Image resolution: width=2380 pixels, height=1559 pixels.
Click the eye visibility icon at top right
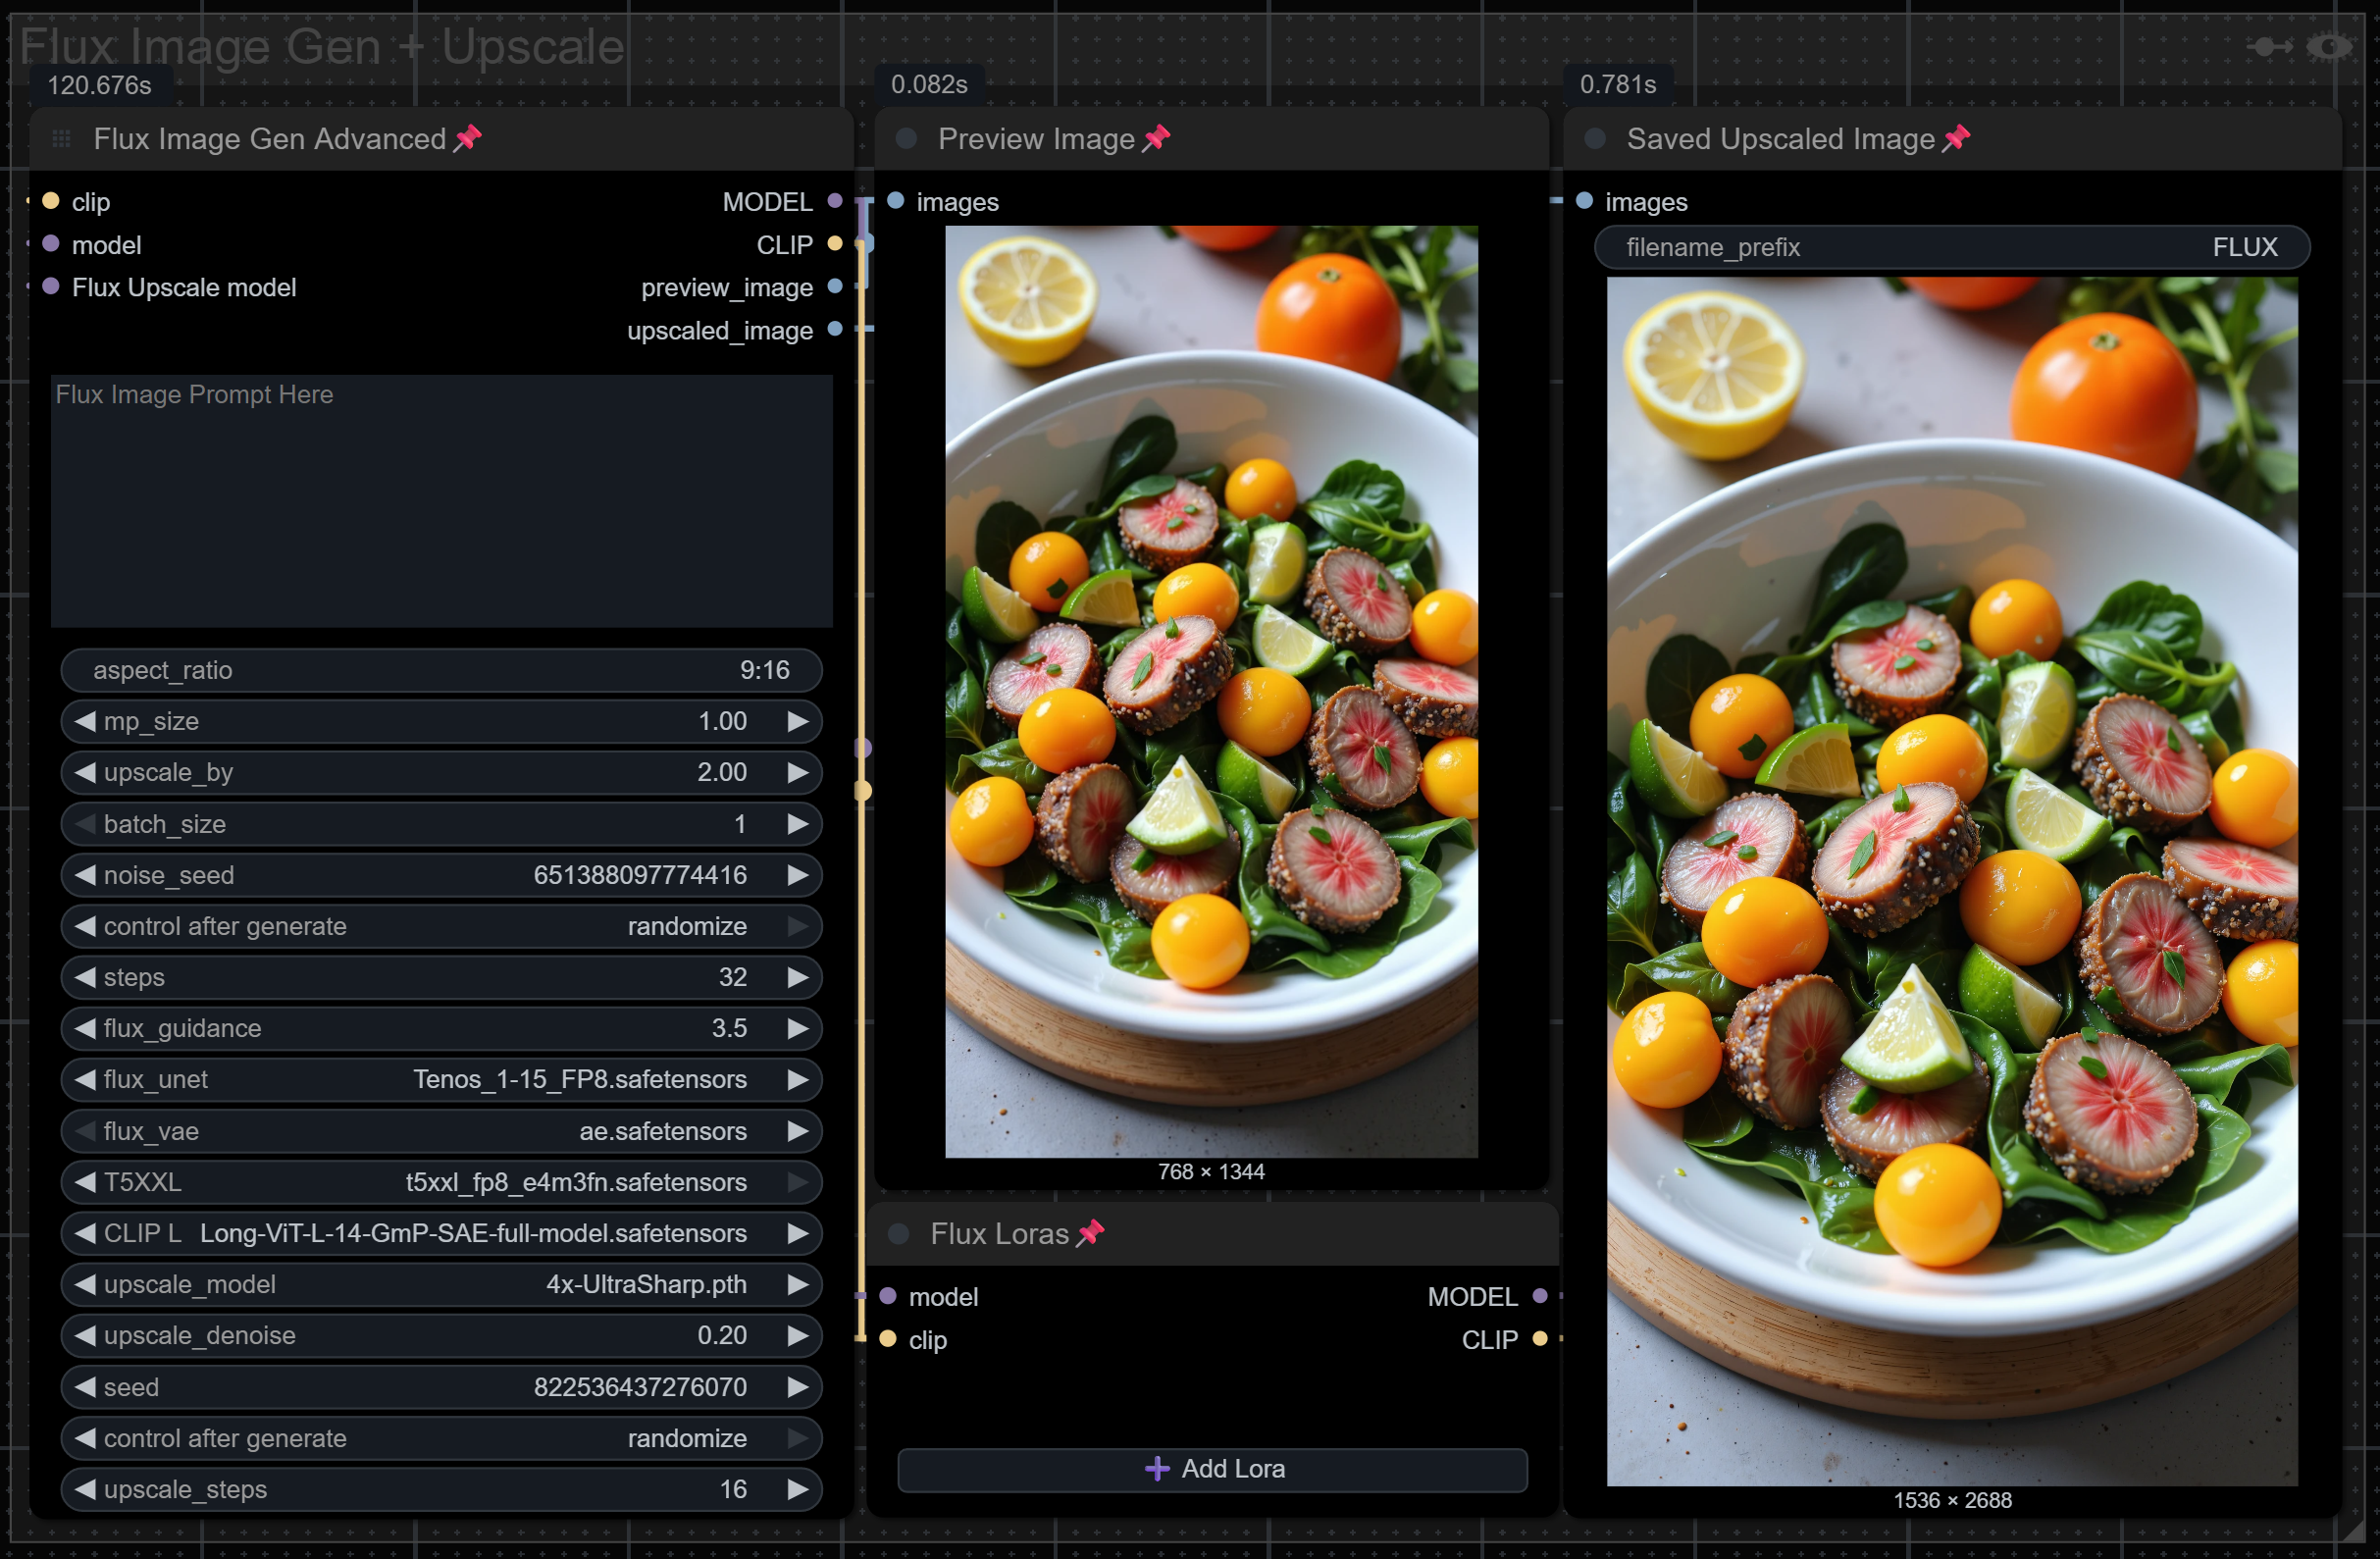click(2330, 47)
